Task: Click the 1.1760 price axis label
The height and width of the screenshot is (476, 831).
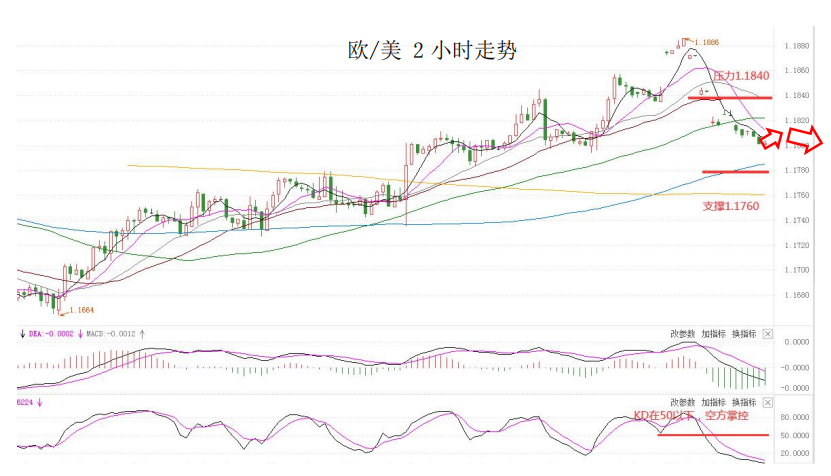Action: (797, 195)
